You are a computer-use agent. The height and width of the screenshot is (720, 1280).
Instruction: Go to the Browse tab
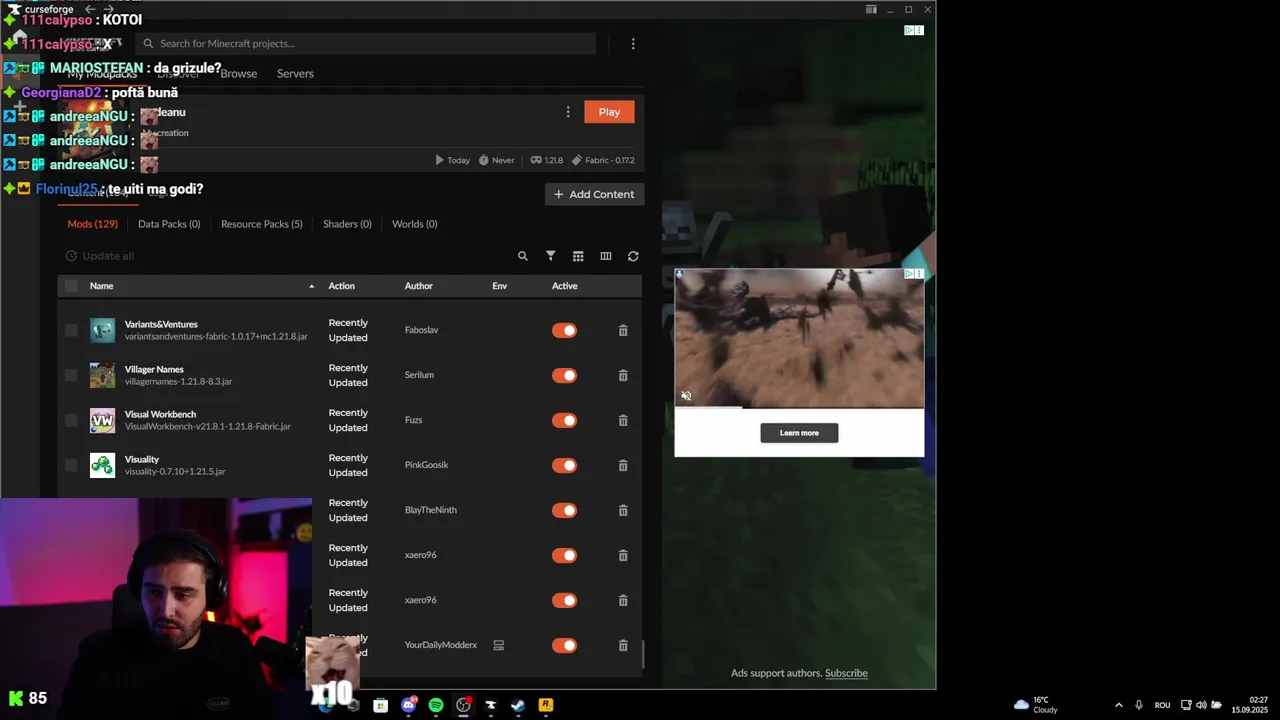(x=239, y=74)
